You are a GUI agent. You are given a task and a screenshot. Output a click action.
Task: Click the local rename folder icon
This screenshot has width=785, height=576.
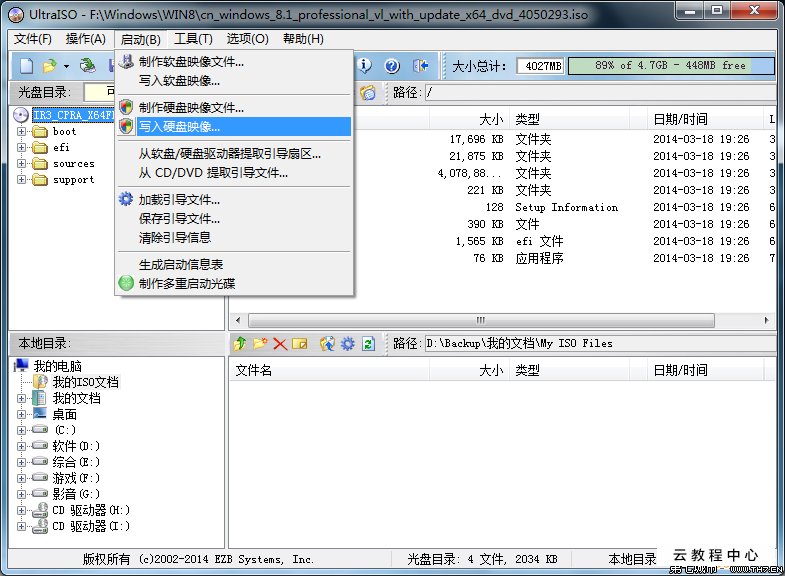pyautogui.click(x=299, y=343)
